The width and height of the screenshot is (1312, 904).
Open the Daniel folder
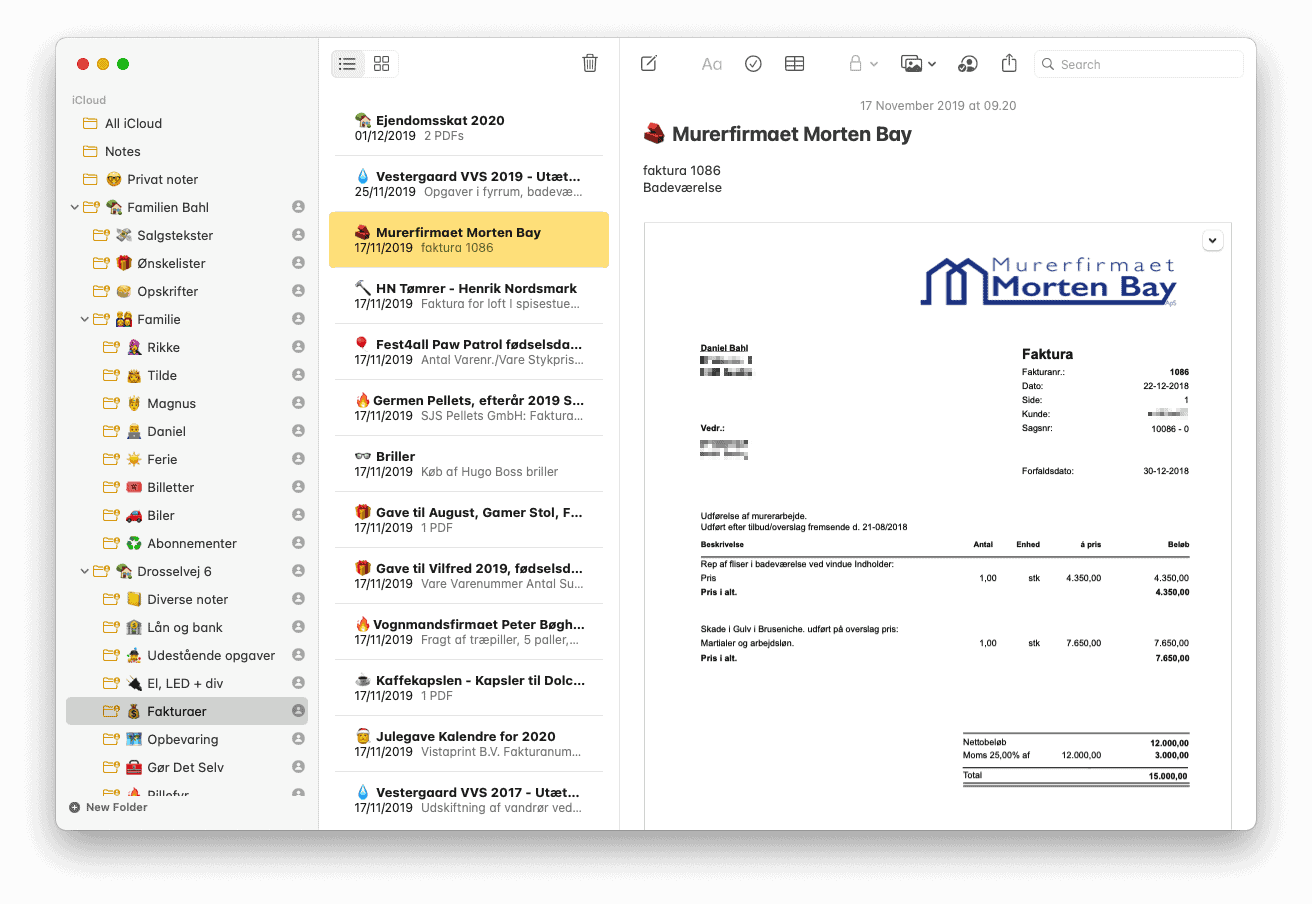click(187, 431)
